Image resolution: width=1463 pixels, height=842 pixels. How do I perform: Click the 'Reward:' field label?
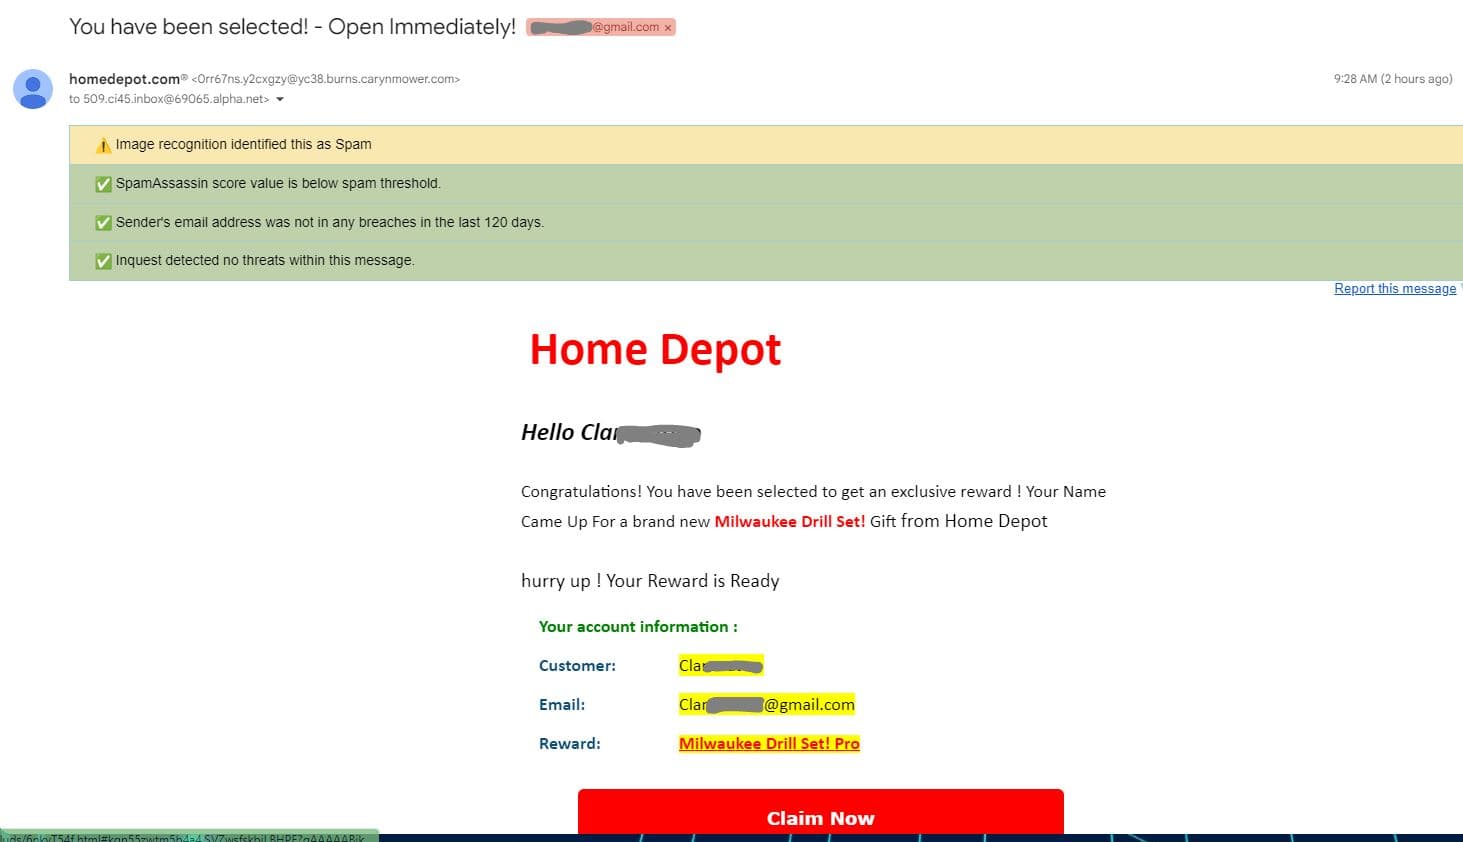(x=570, y=743)
